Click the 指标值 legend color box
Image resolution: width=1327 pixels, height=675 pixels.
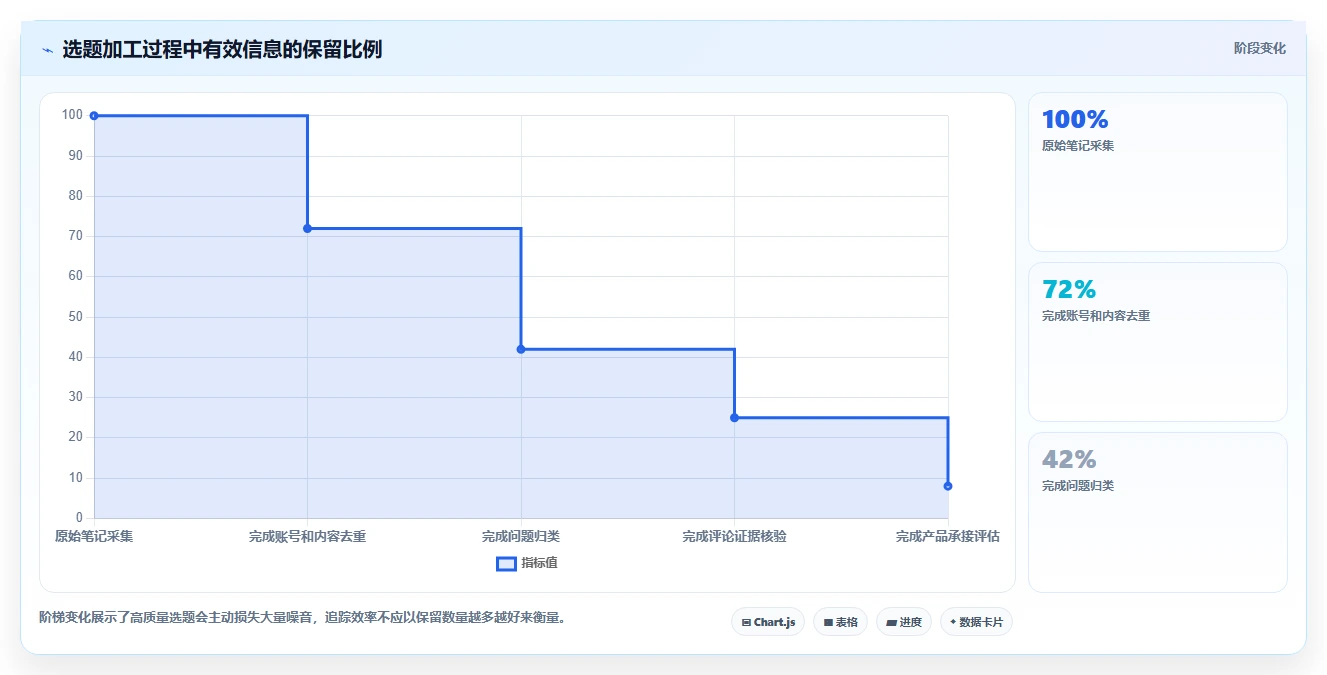tap(507, 563)
